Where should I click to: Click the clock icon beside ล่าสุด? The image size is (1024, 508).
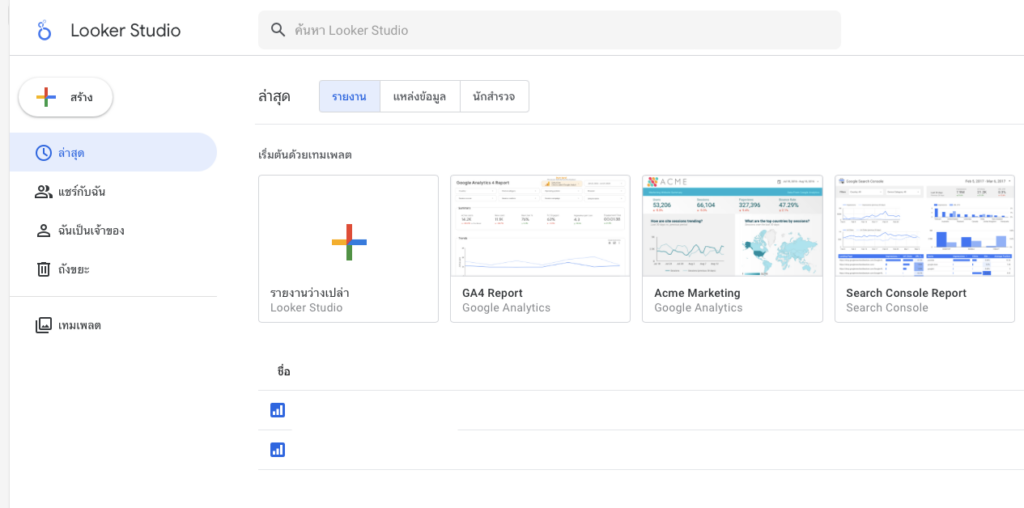point(43,153)
